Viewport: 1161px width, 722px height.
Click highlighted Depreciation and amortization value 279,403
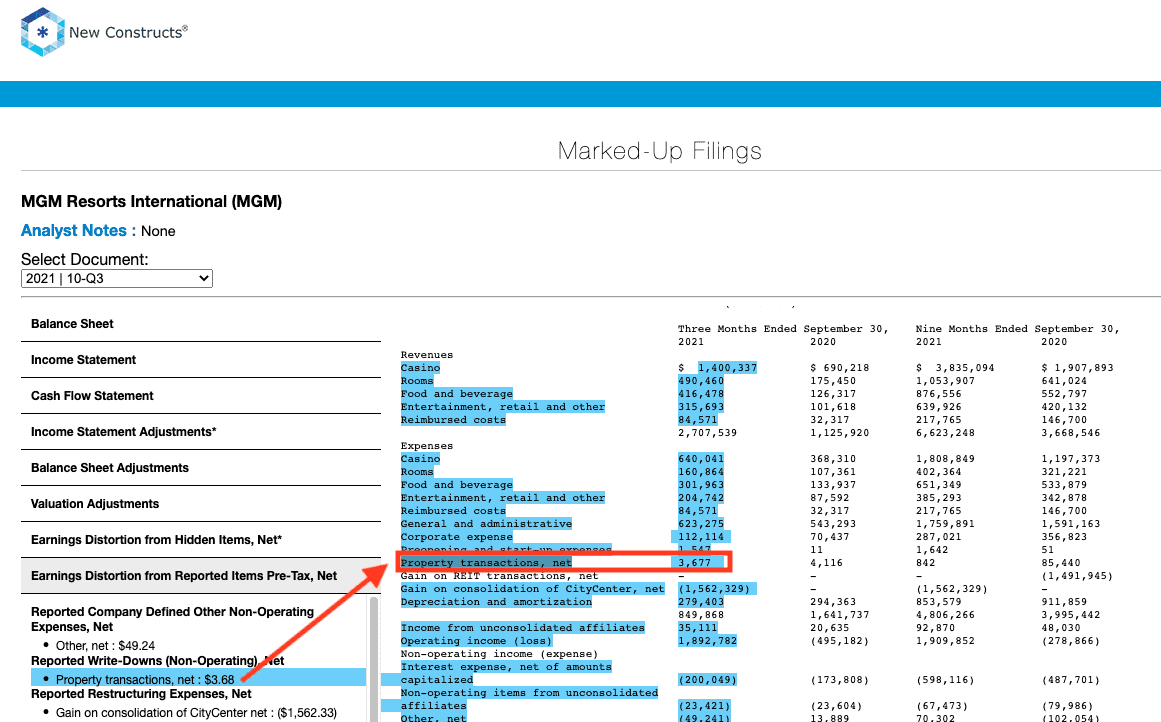[x=701, y=602]
